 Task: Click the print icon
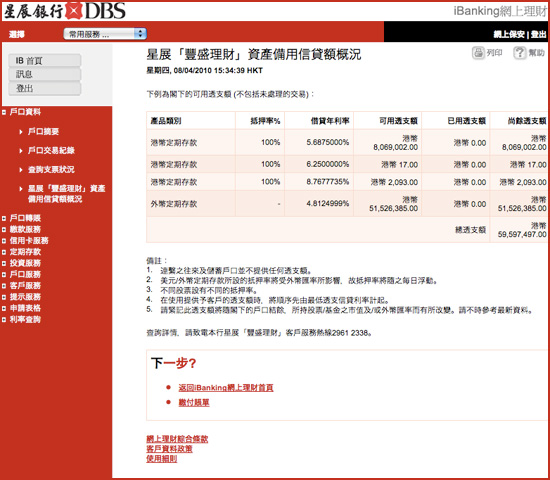point(478,53)
